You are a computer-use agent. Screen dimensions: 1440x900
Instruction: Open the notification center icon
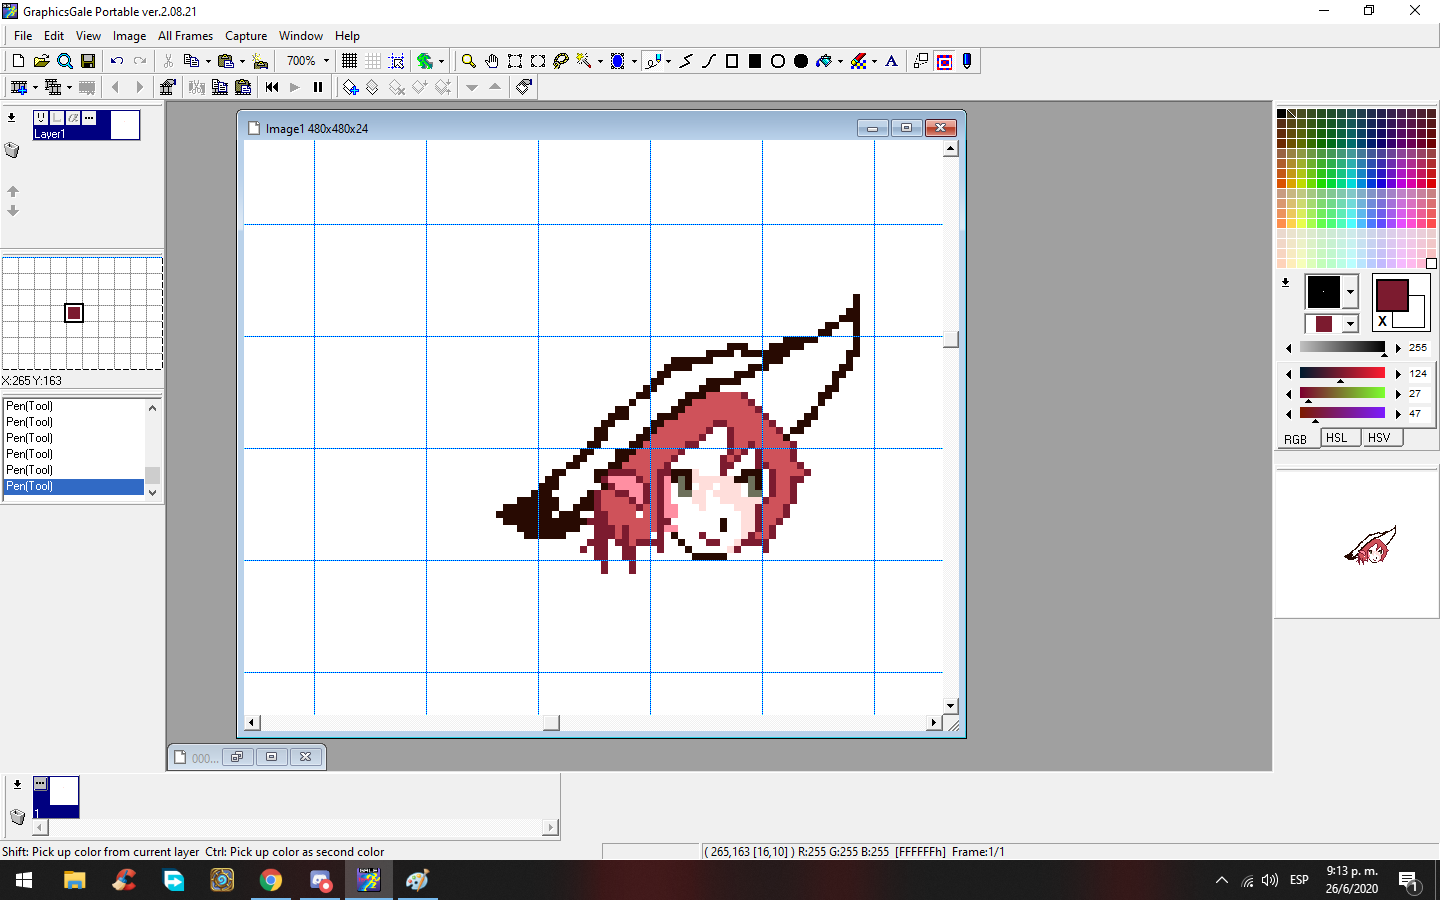(1409, 880)
